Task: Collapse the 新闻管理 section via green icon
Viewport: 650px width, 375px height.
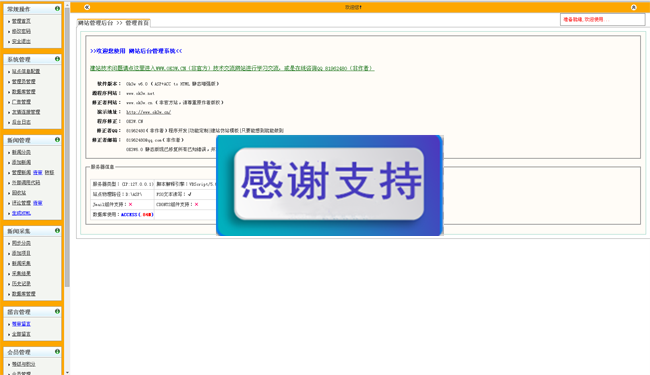Action: click(x=57, y=140)
